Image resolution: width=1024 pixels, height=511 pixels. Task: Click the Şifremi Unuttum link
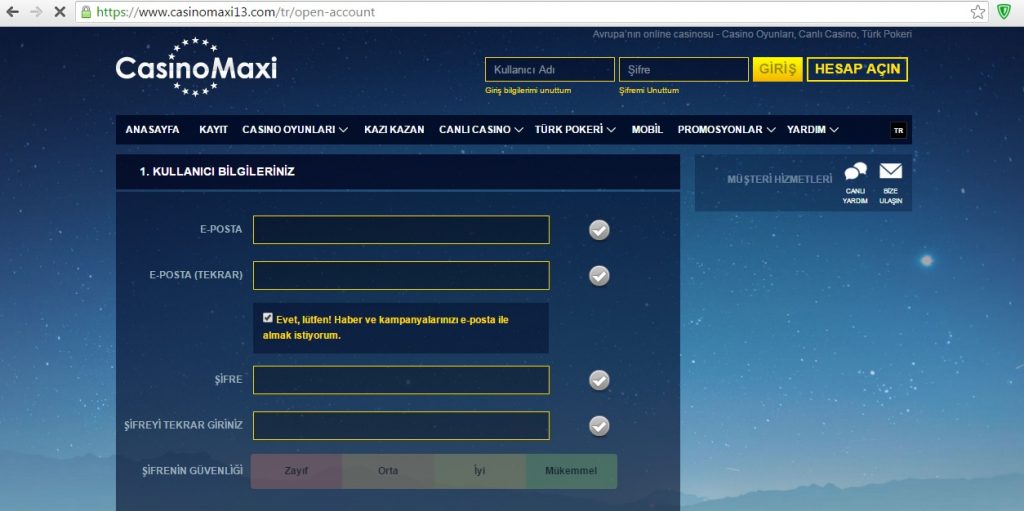pyautogui.click(x=648, y=91)
